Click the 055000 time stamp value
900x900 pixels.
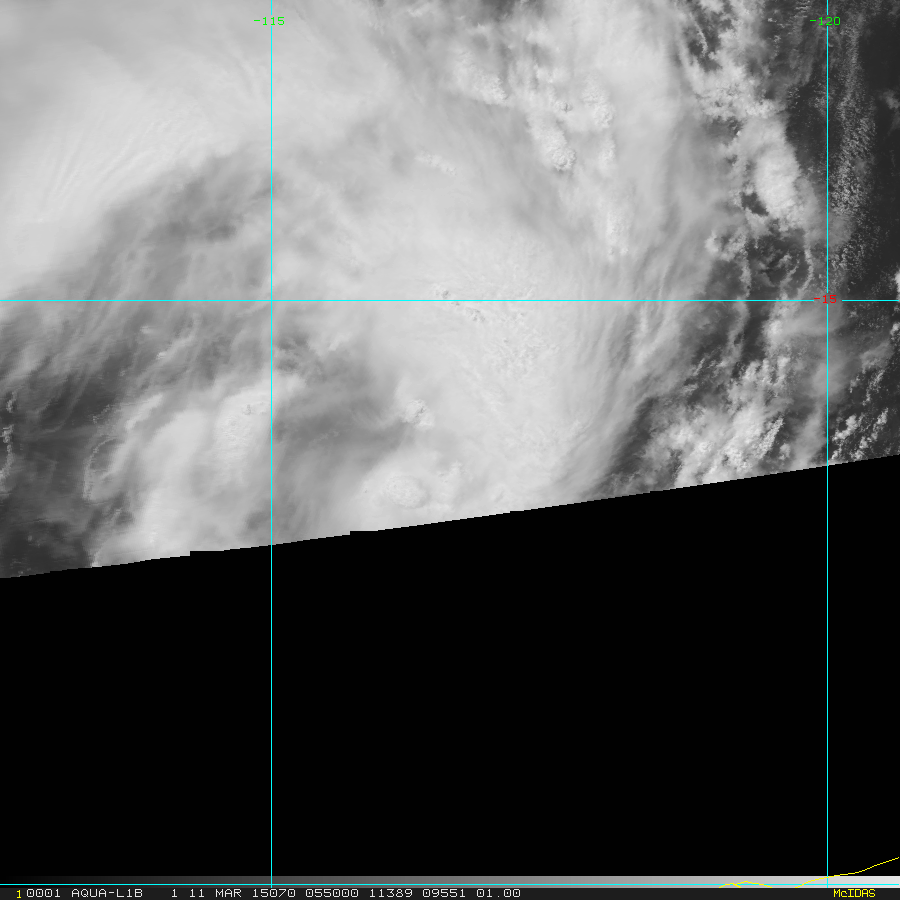tap(332, 893)
